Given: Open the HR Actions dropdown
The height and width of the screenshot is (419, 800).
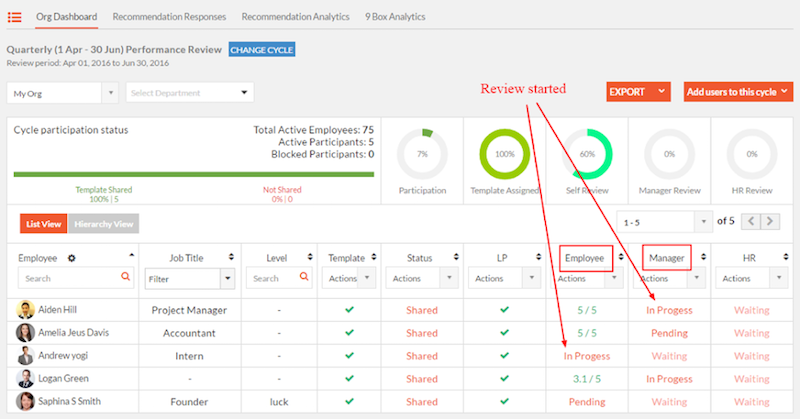Looking at the screenshot, I should (752, 278).
